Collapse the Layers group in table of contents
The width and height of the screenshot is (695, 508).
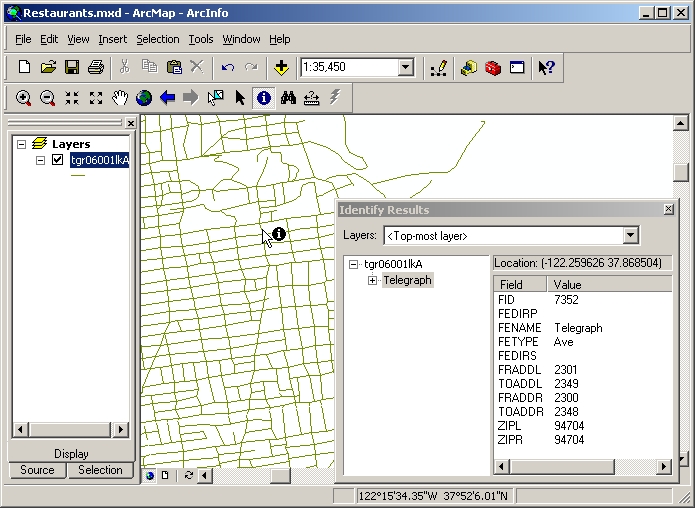click(x=22, y=144)
